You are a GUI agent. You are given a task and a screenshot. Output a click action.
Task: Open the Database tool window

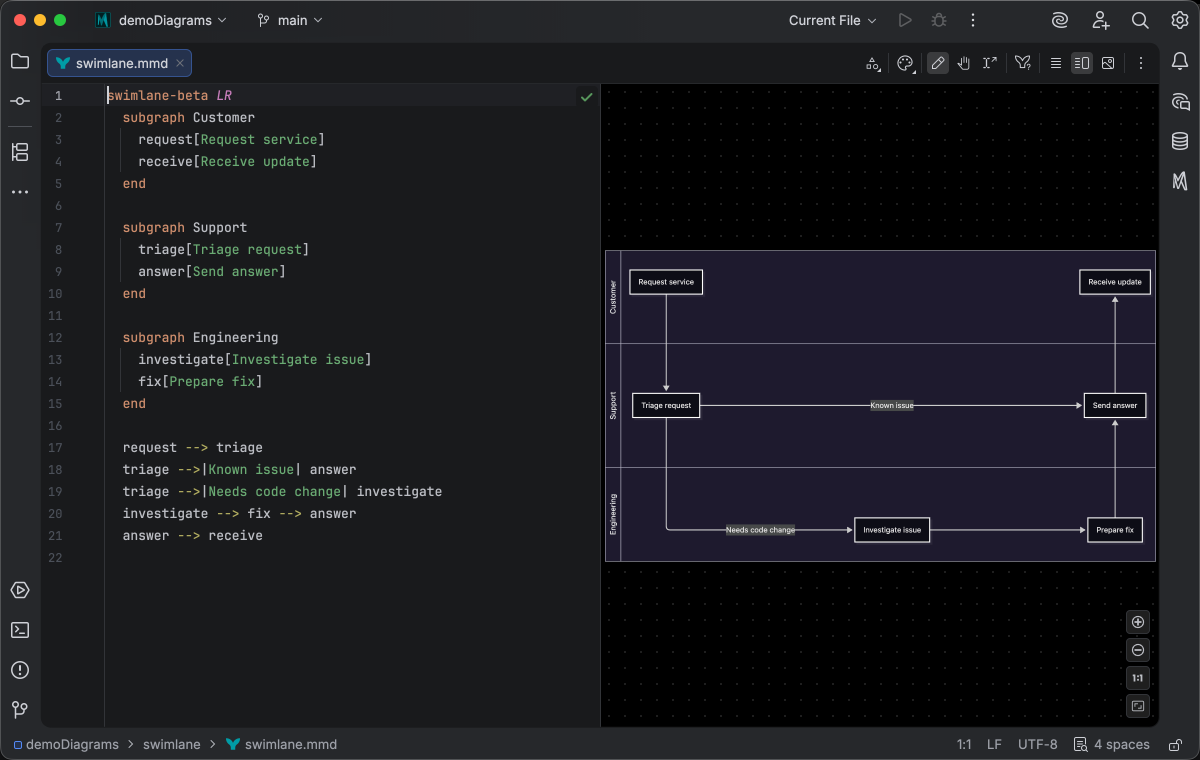coord(1180,141)
